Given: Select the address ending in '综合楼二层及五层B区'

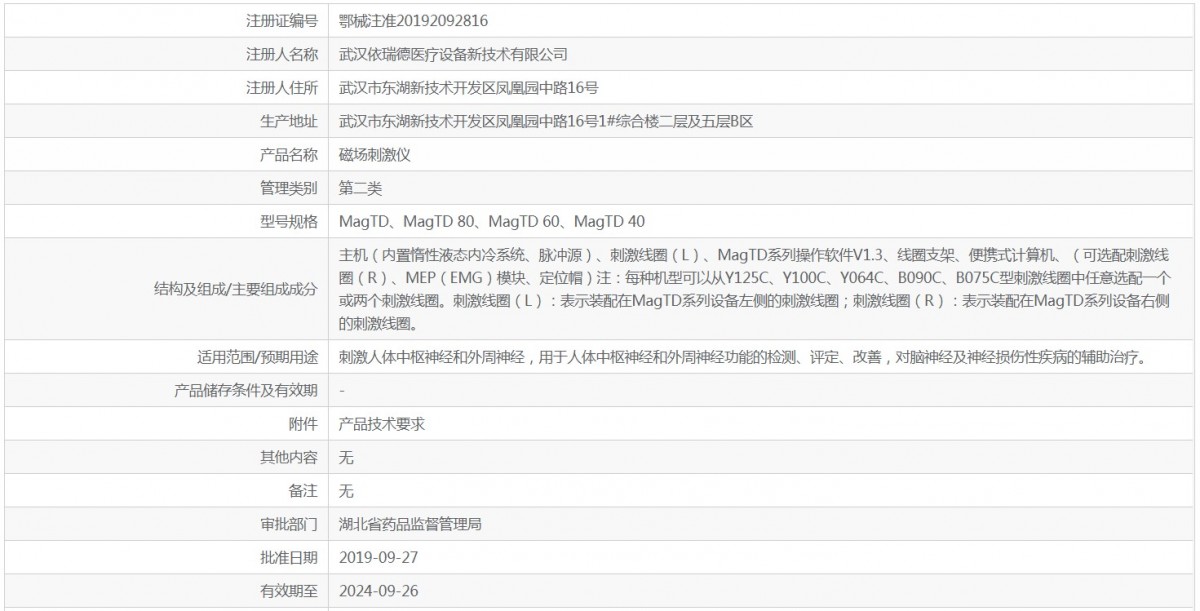Looking at the screenshot, I should point(546,121).
